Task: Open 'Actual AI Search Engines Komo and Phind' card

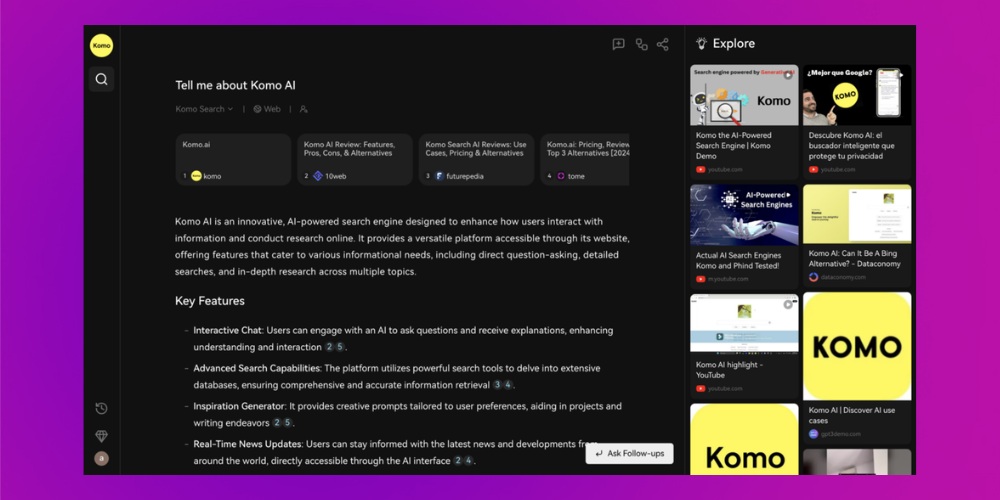Action: [x=744, y=236]
